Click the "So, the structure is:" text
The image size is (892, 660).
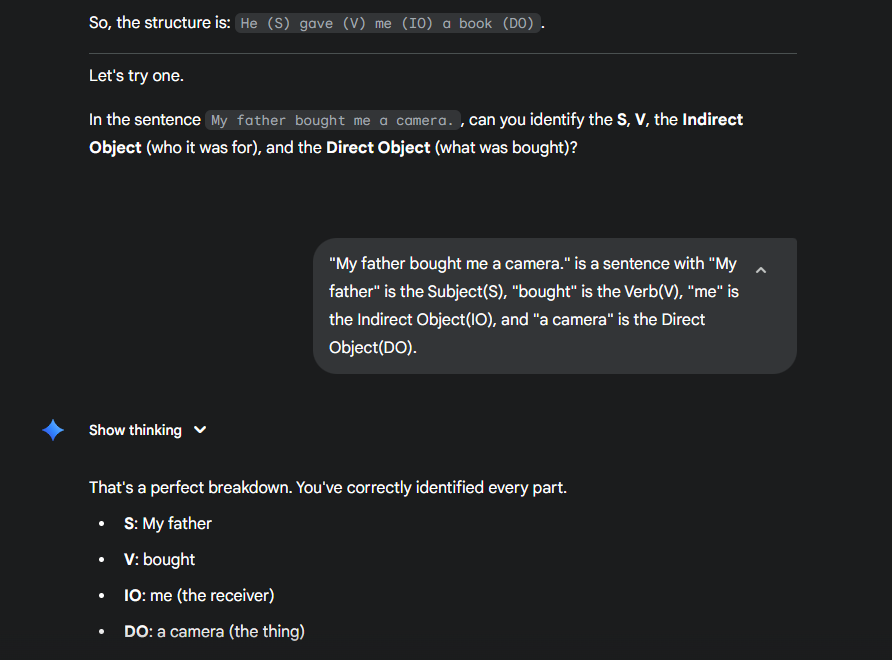click(160, 22)
